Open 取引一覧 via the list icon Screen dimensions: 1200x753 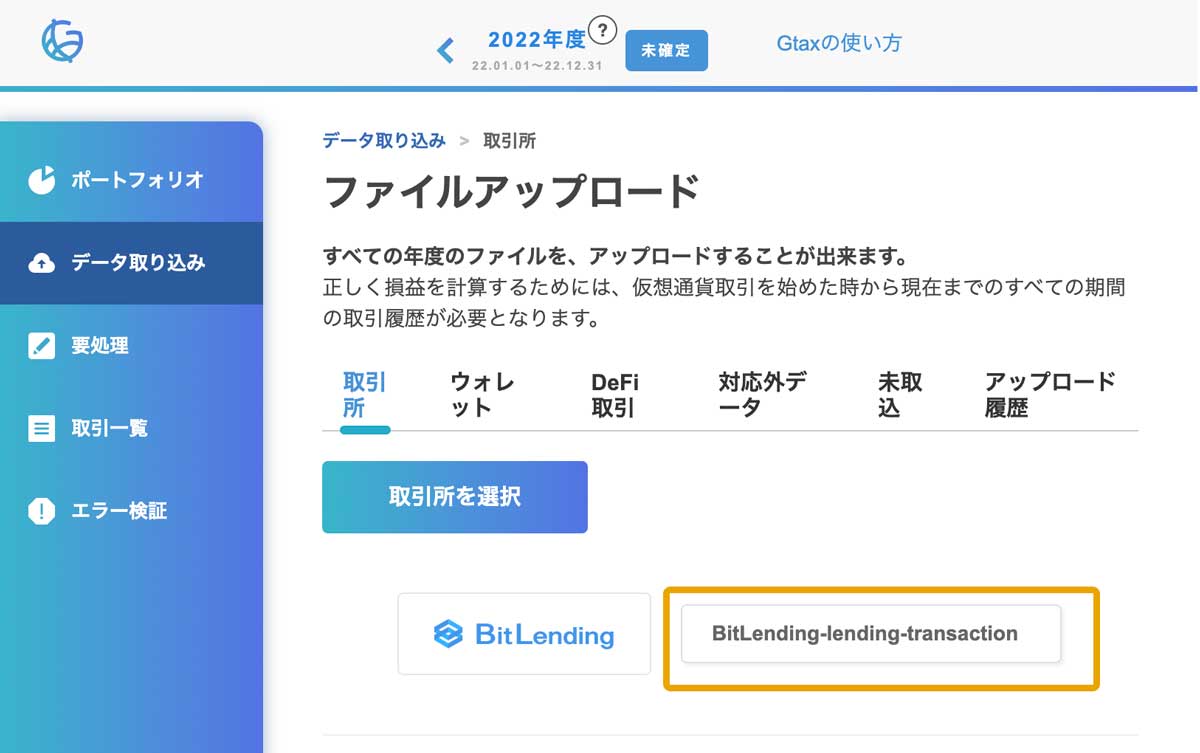tap(44, 428)
